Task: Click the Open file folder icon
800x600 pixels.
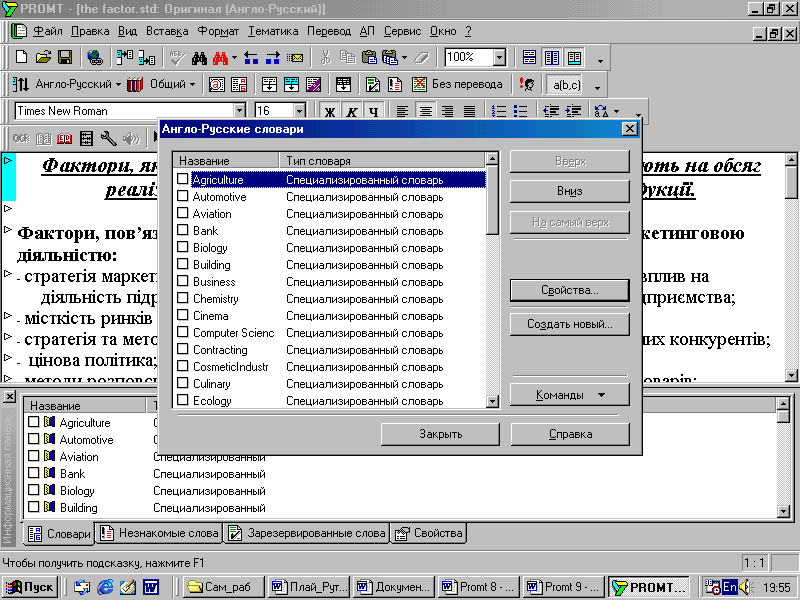Action: 43,57
